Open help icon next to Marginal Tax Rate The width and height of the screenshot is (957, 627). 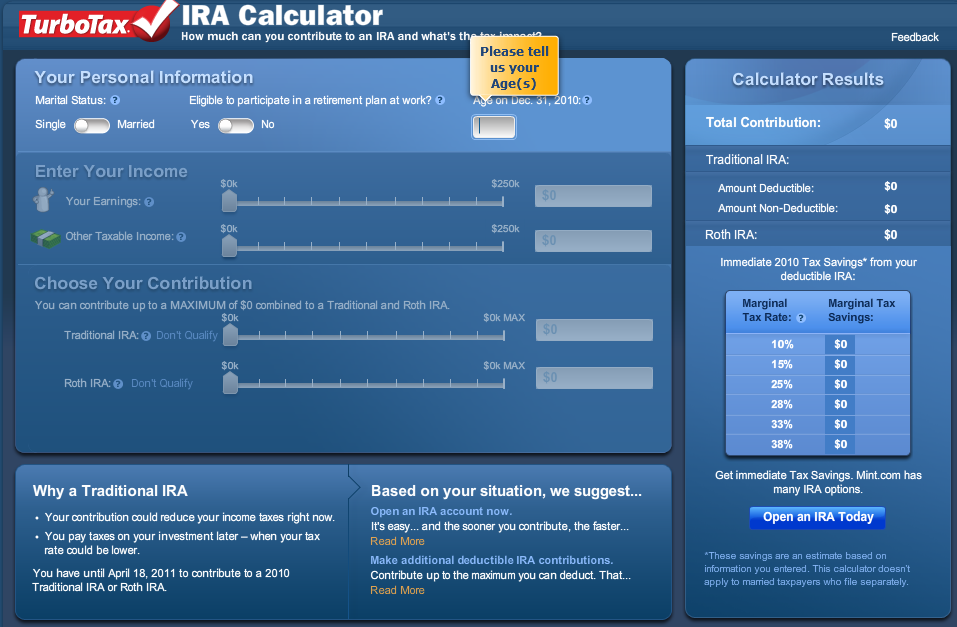[x=801, y=318]
